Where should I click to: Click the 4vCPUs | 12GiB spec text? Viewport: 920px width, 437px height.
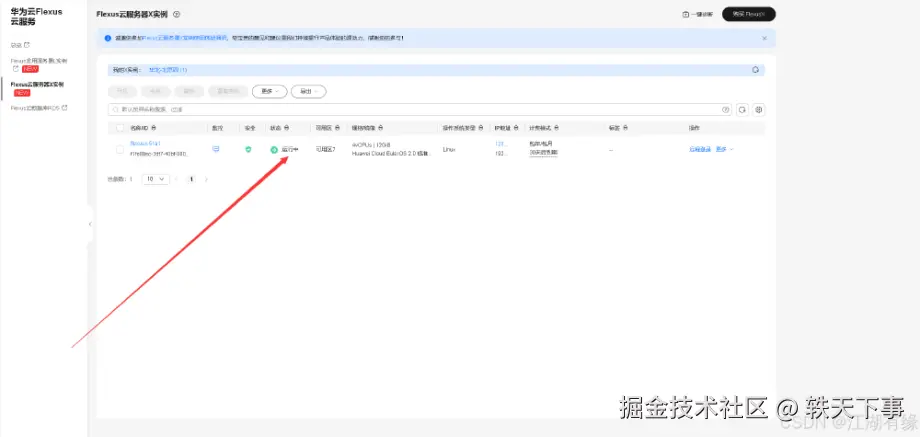click(371, 144)
